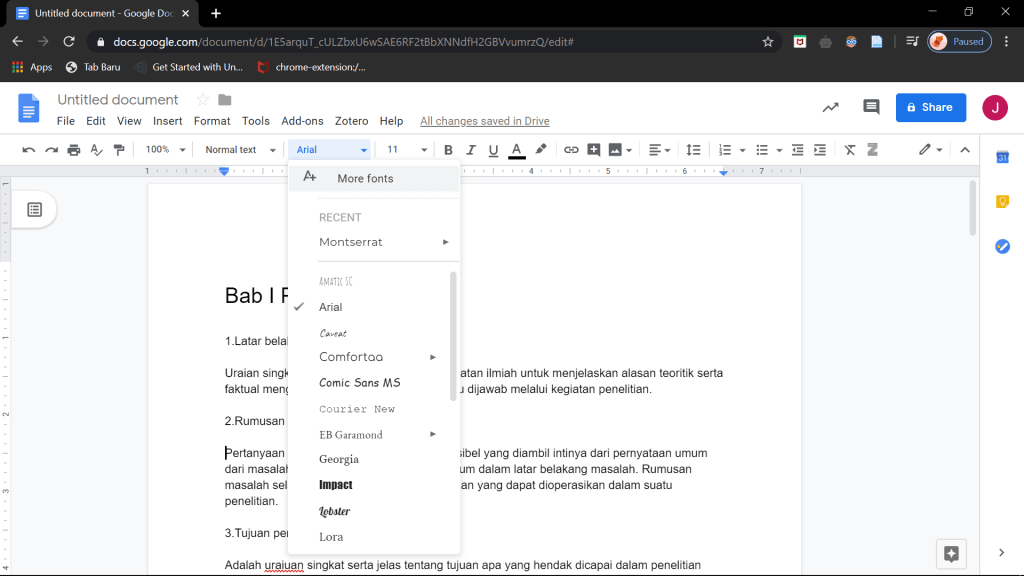Open the Insert menu
This screenshot has height=576, width=1024.
pyautogui.click(x=167, y=121)
